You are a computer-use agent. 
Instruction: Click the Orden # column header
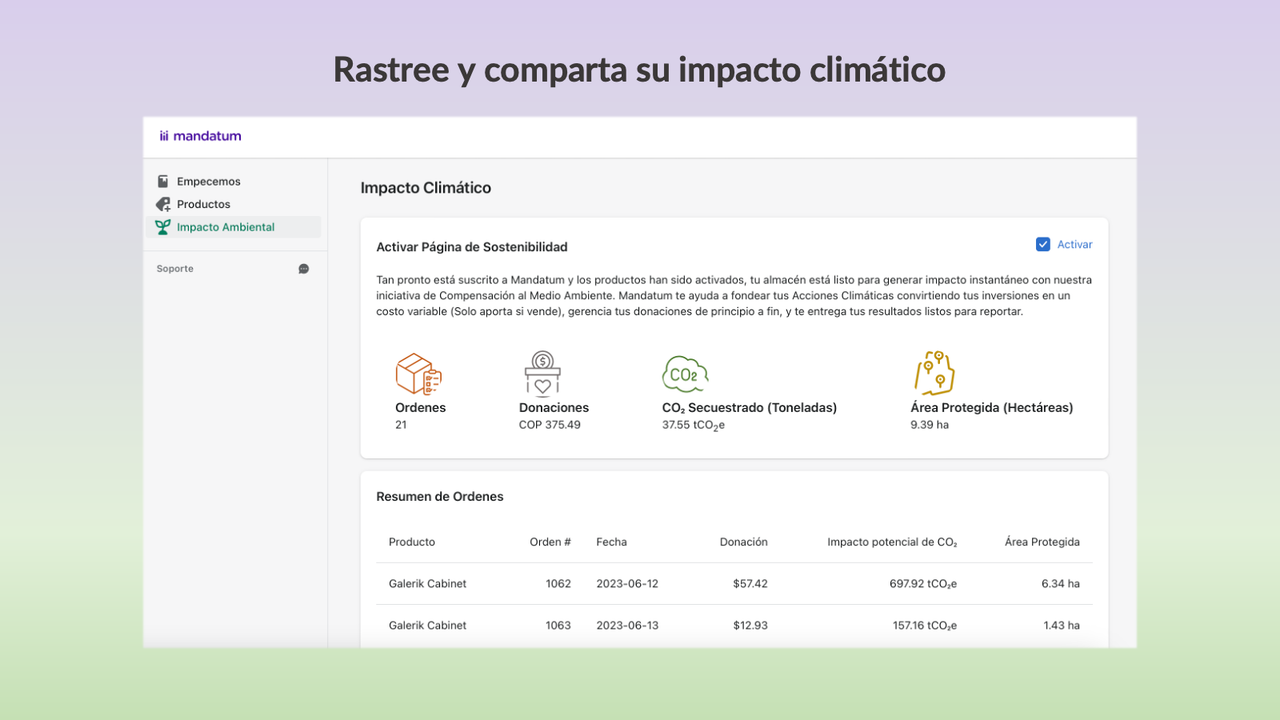550,542
